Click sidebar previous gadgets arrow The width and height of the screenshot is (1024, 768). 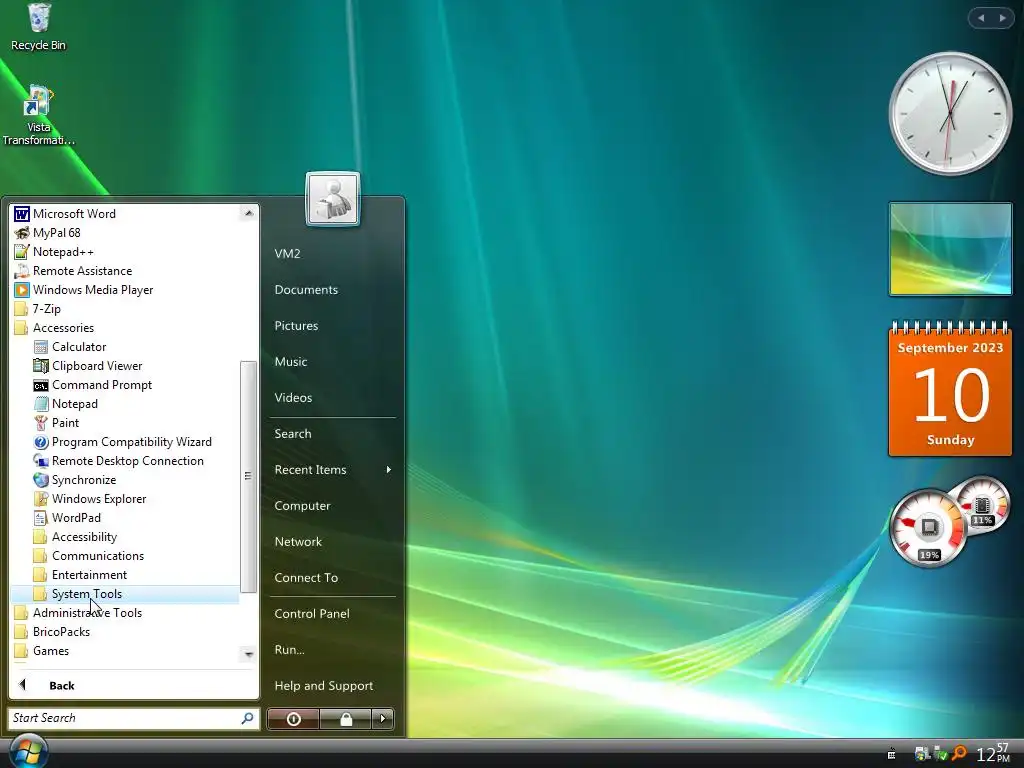981,18
